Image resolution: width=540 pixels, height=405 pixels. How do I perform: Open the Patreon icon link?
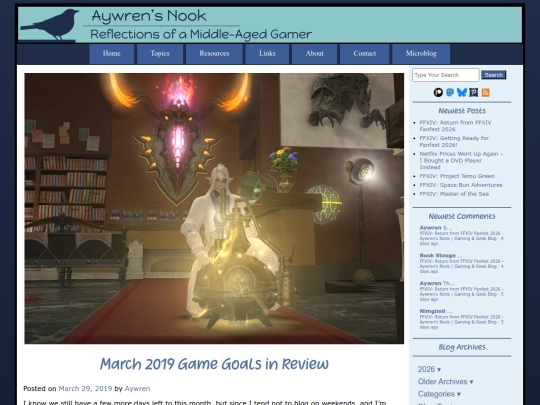click(438, 92)
